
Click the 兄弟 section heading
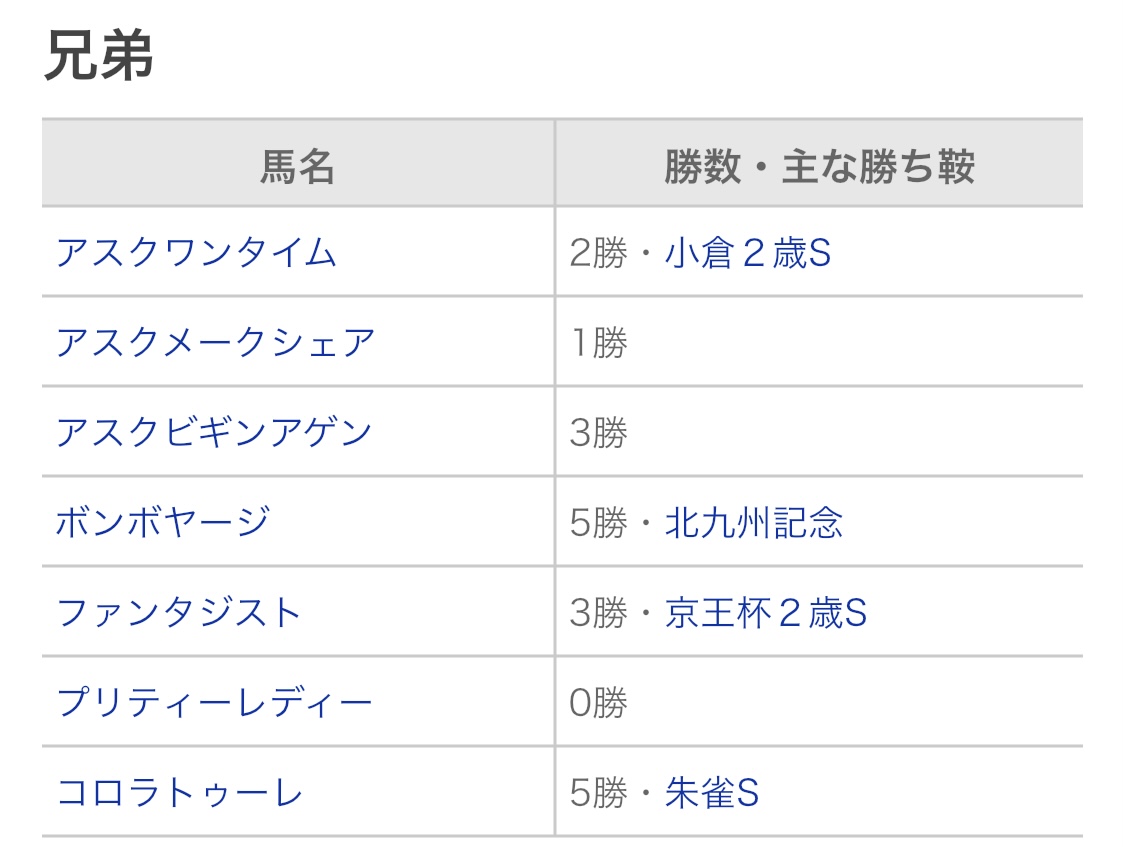[98, 57]
